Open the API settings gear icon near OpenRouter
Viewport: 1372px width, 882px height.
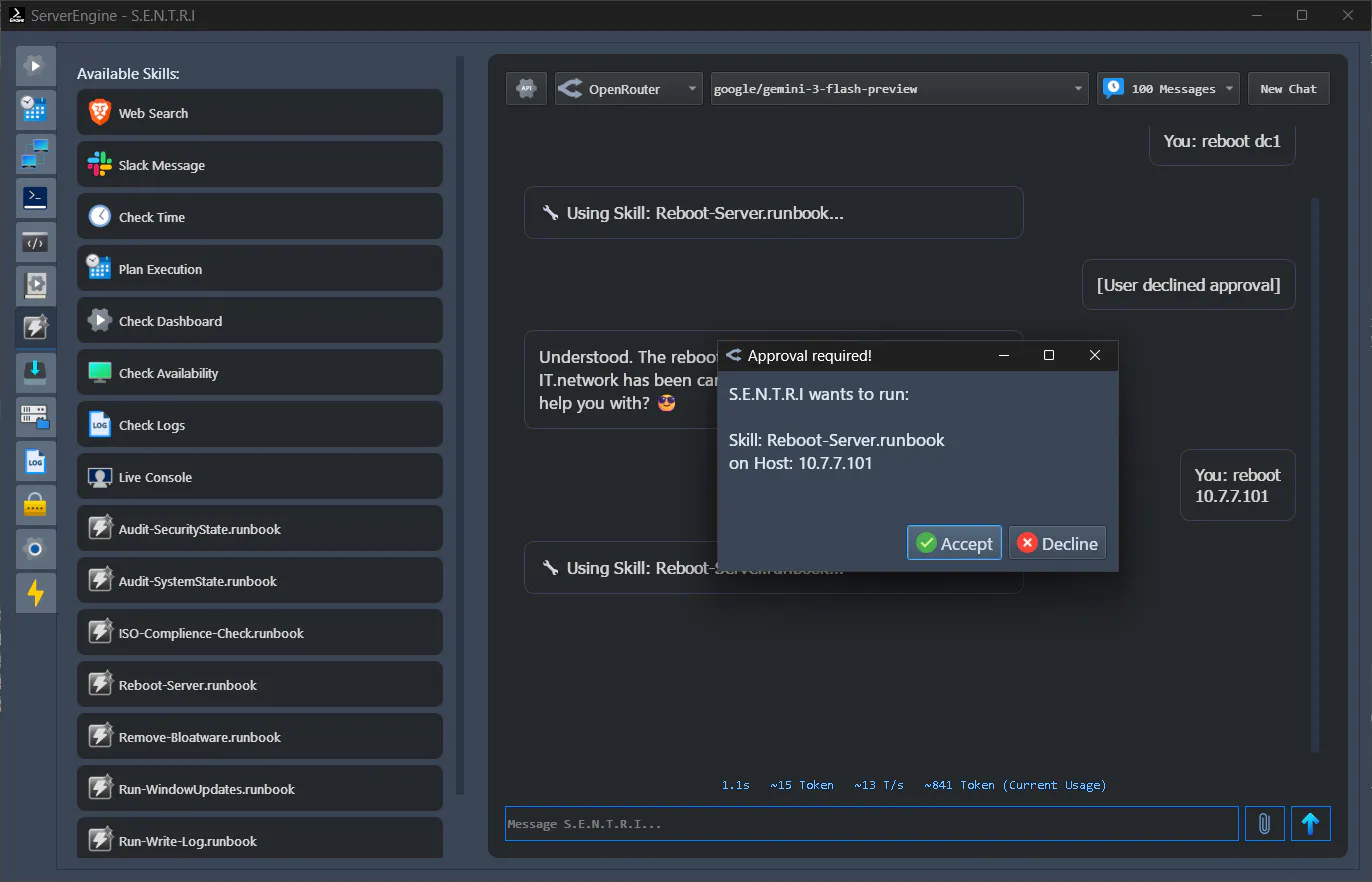click(526, 88)
